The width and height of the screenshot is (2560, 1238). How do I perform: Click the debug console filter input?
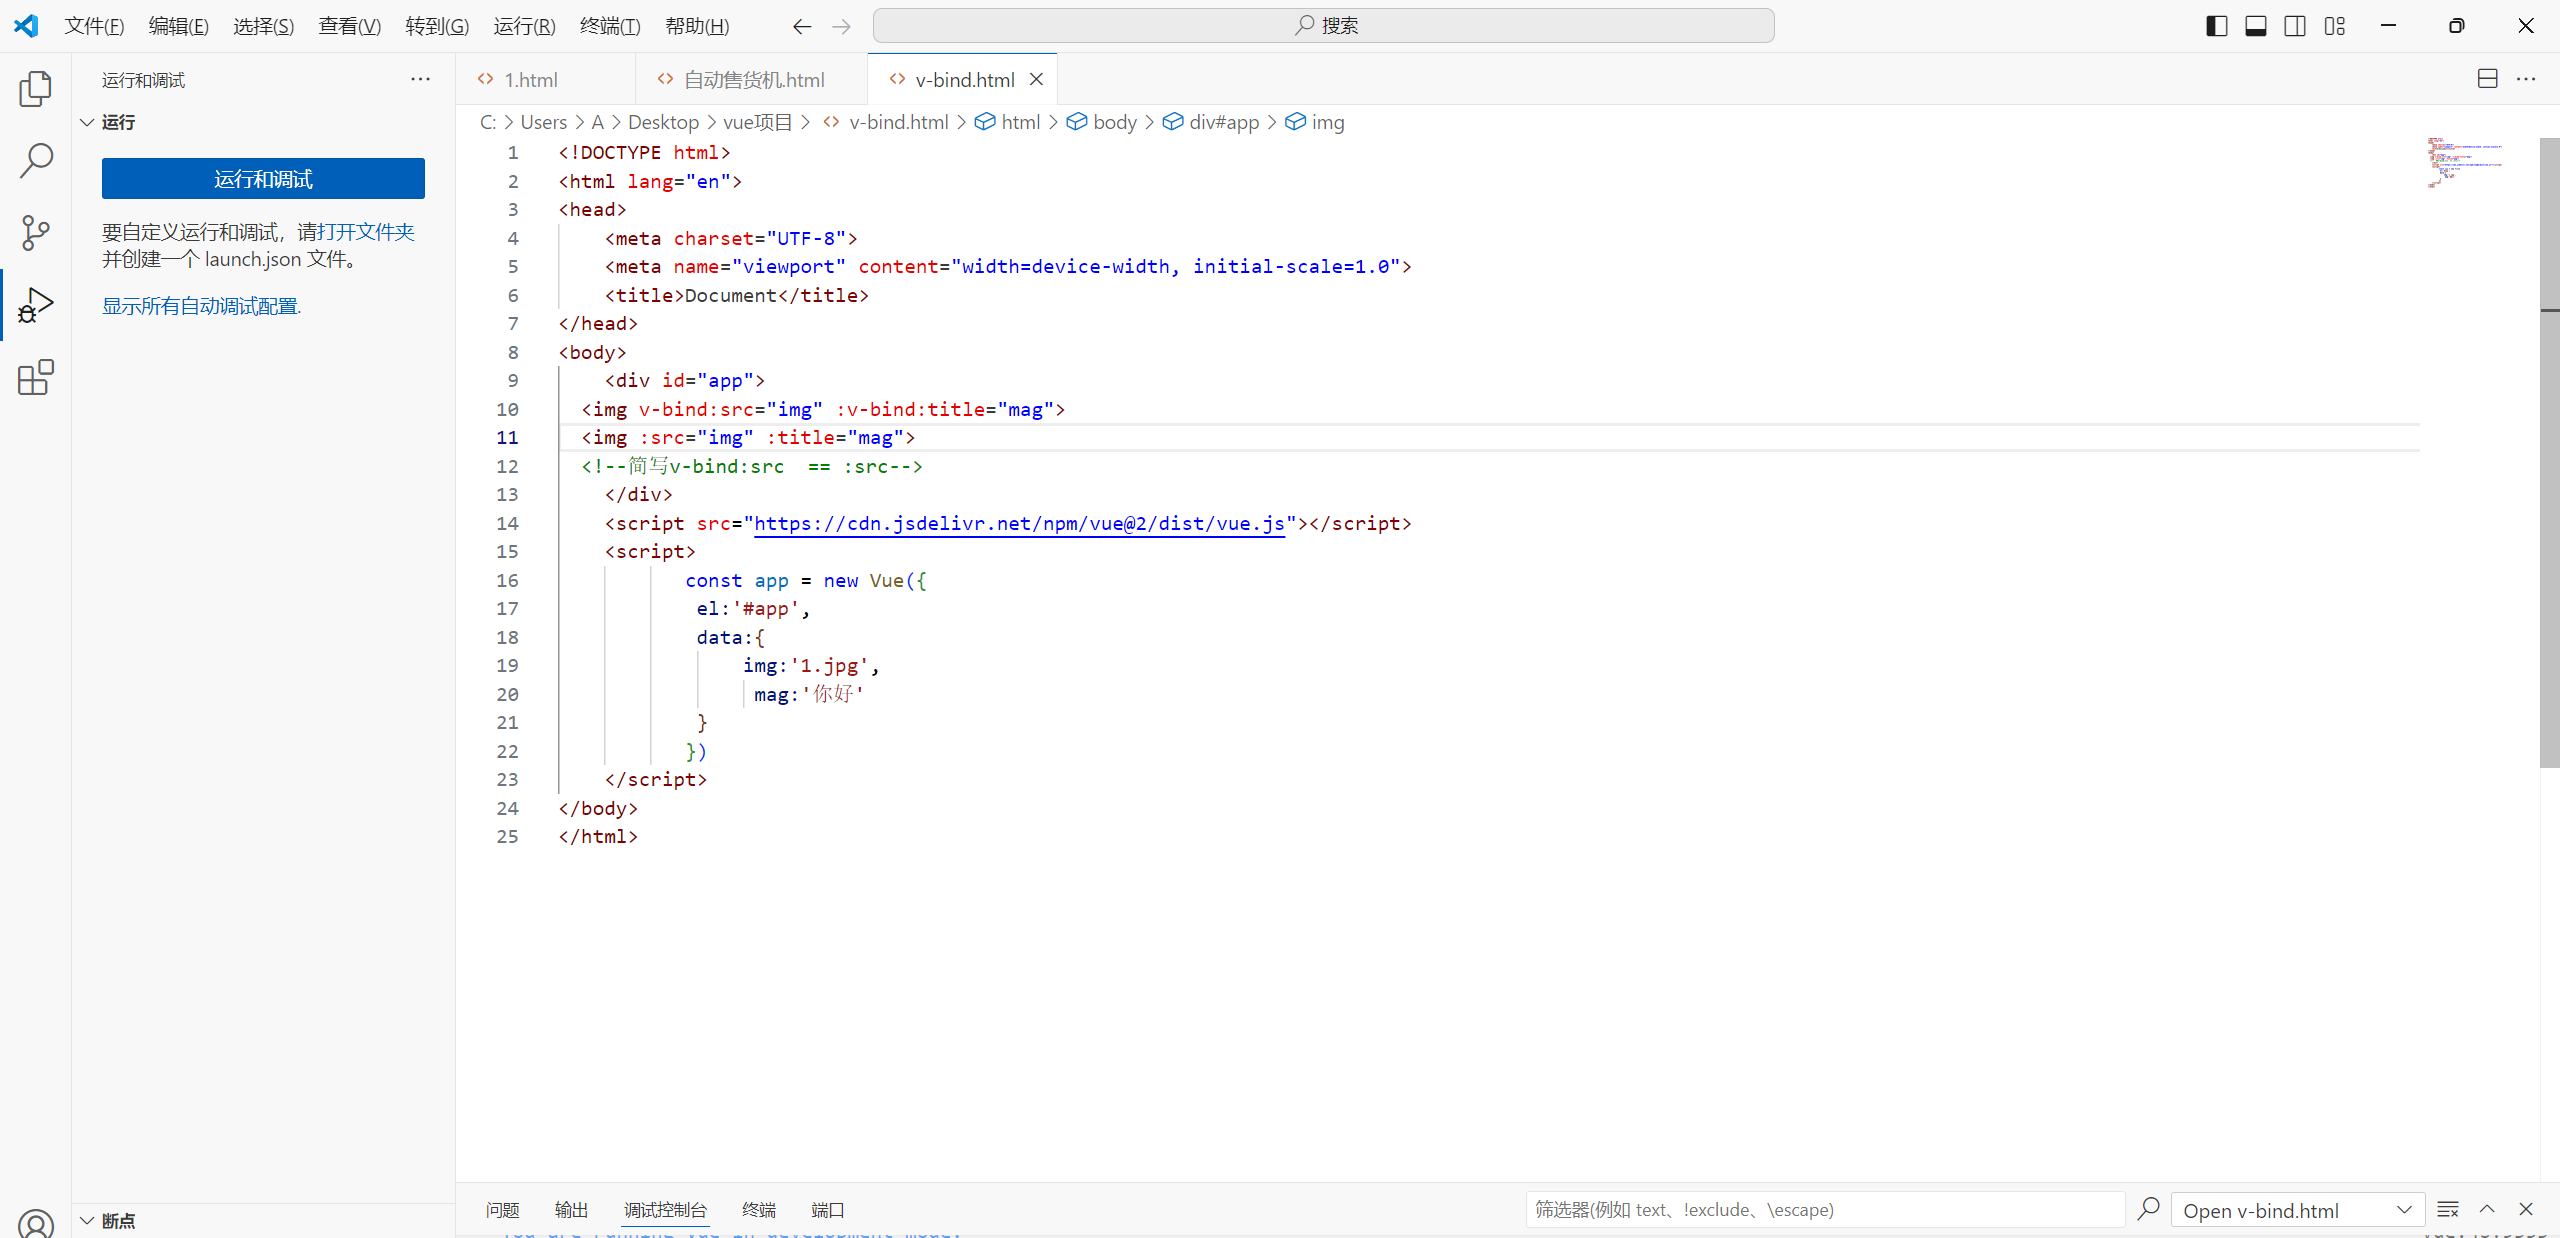click(x=1824, y=1210)
